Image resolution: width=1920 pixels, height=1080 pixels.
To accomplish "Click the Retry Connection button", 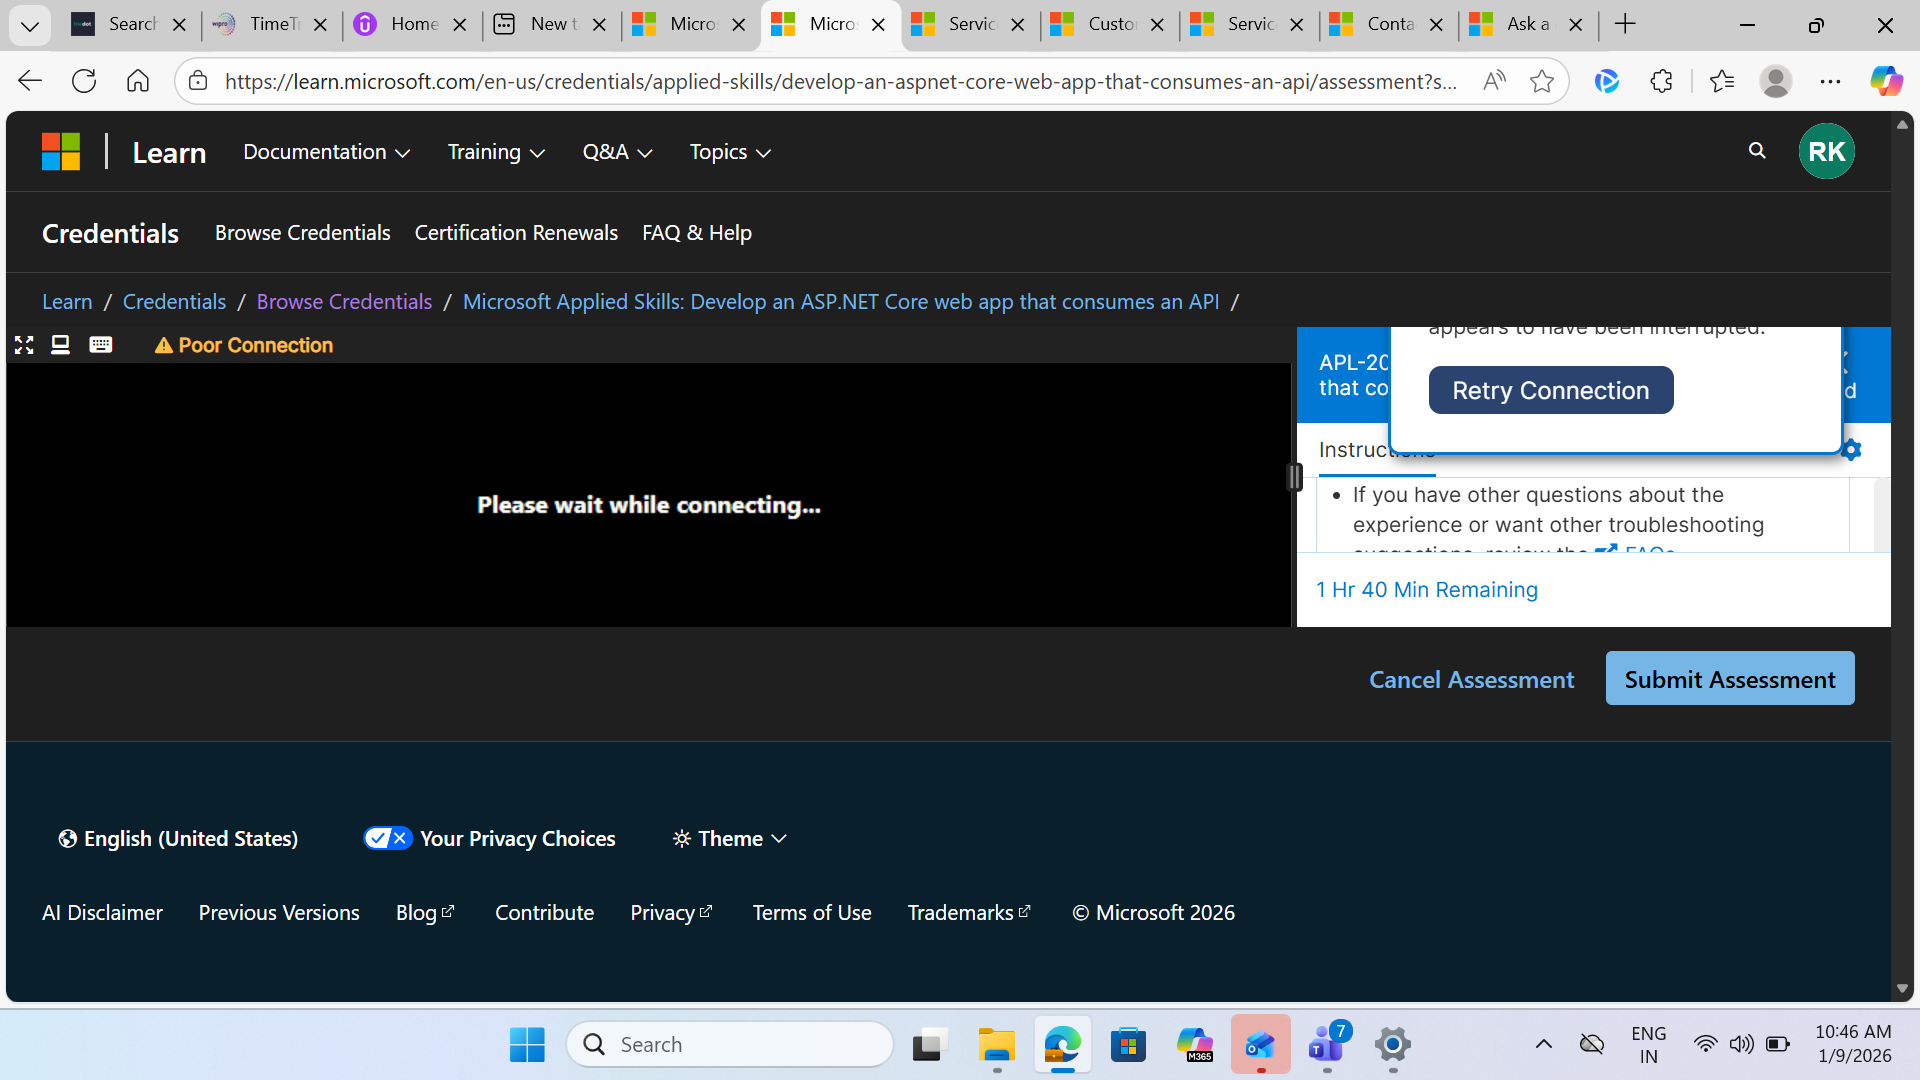I will (x=1551, y=390).
